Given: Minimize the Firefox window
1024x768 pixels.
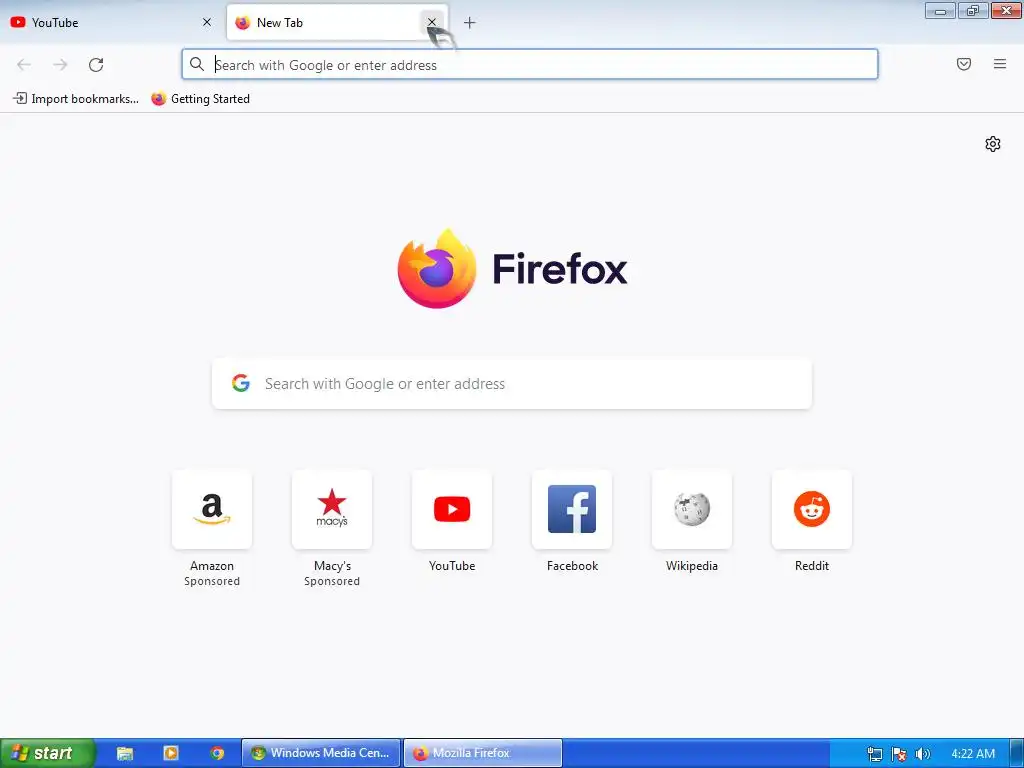Looking at the screenshot, I should [940, 10].
